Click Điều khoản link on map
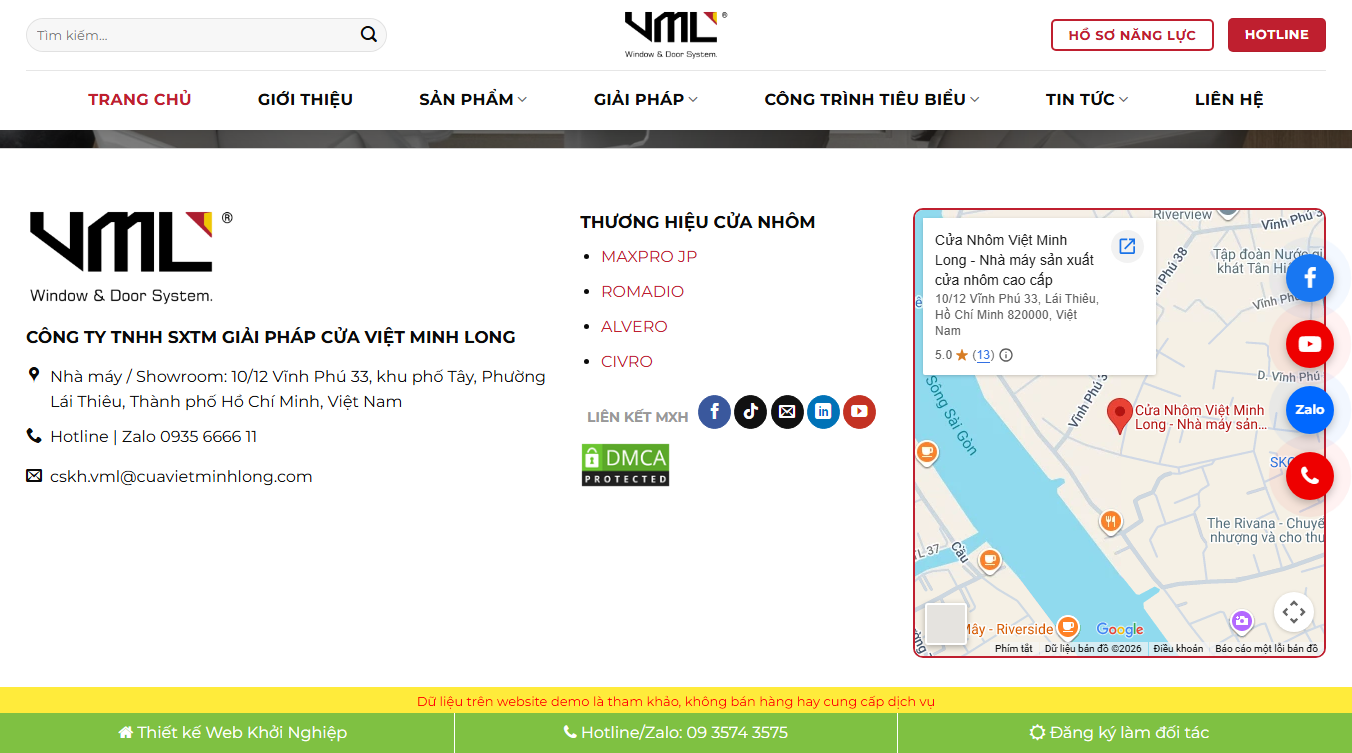 [1178, 649]
